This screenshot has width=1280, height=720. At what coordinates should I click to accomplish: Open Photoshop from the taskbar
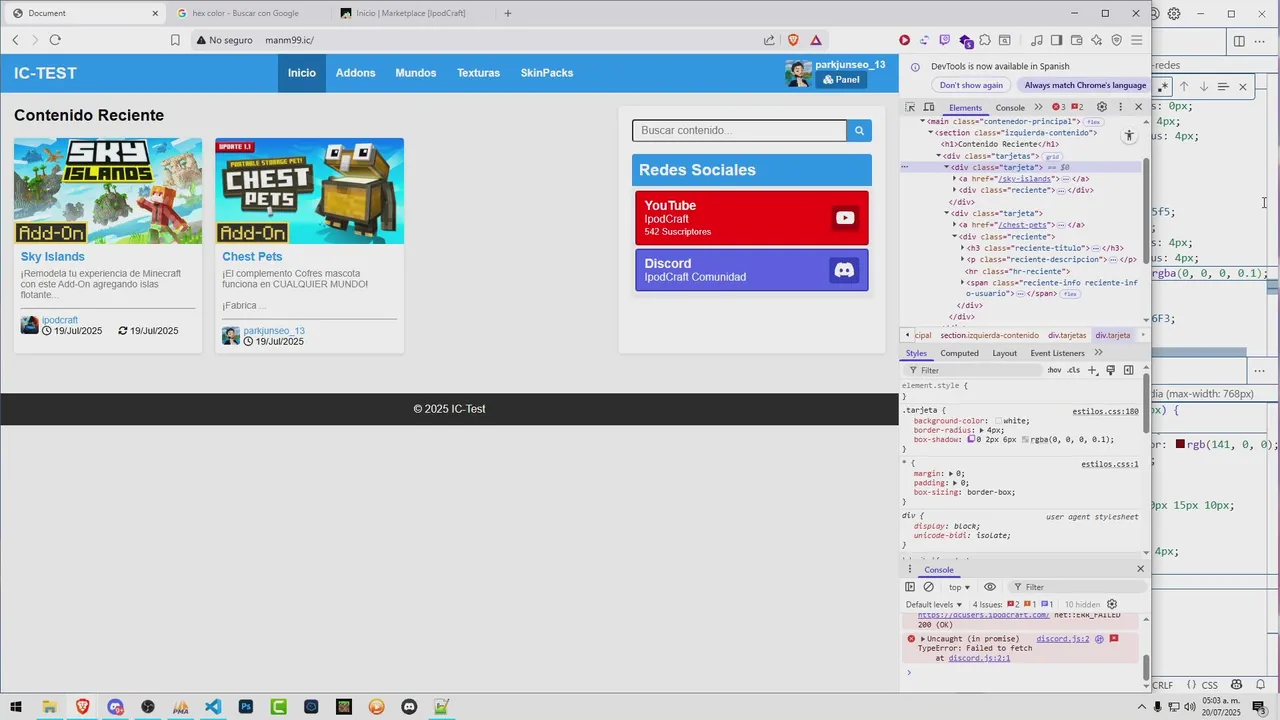[x=246, y=707]
